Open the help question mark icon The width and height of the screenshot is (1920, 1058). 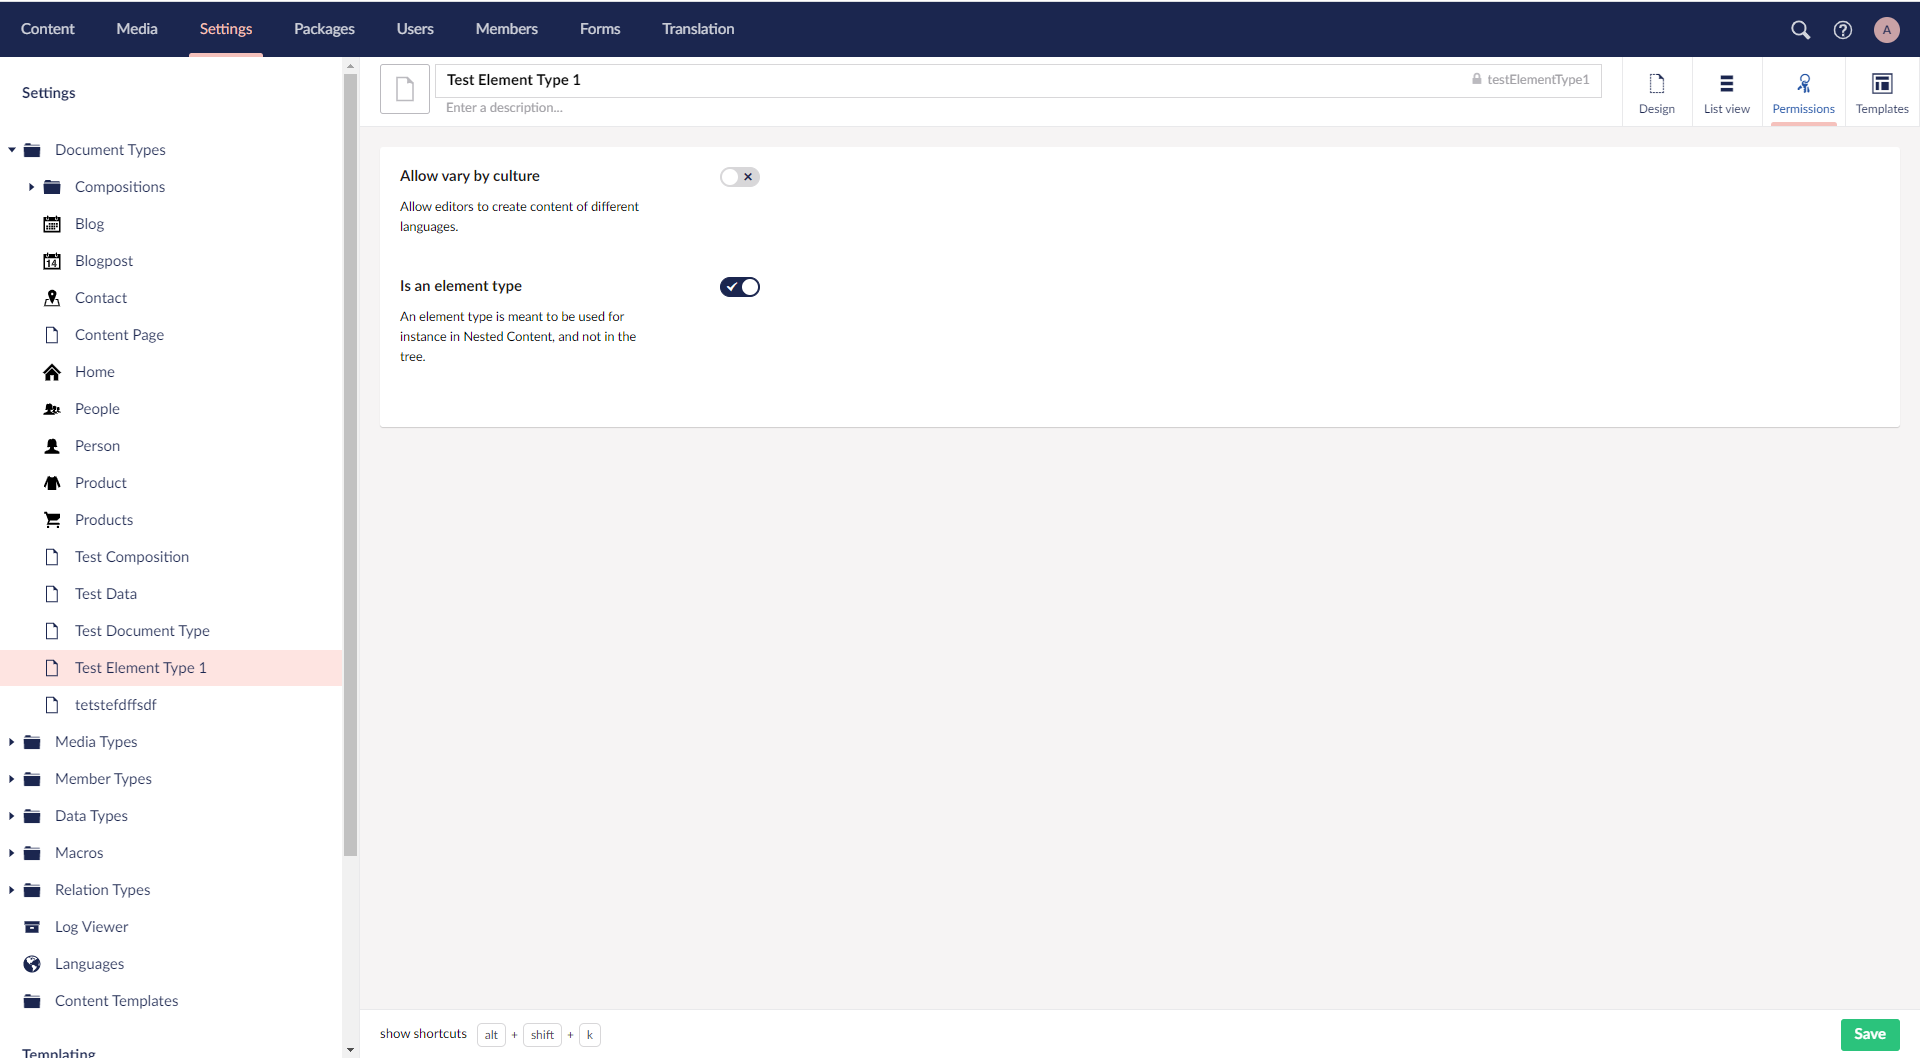(x=1842, y=30)
